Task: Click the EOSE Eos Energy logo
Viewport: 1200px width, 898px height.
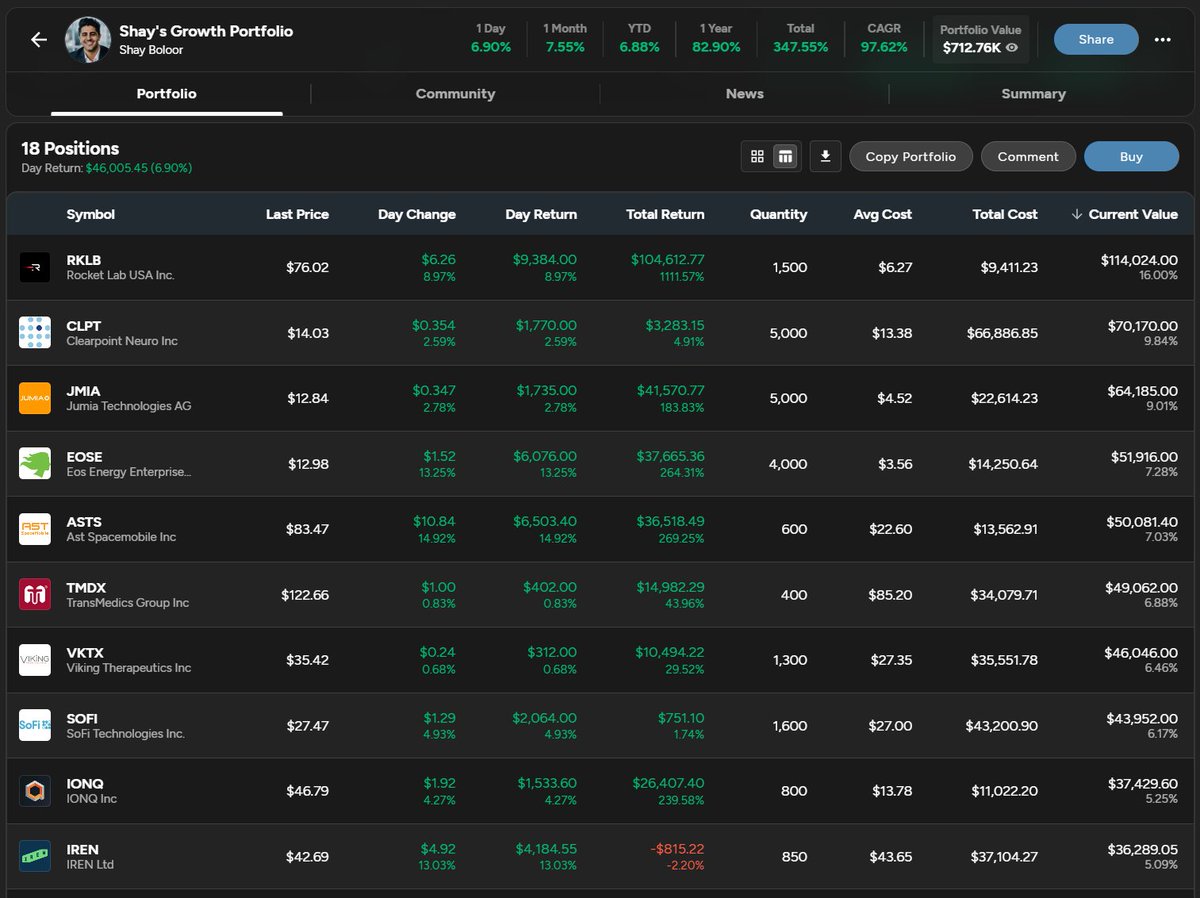Action: point(35,464)
